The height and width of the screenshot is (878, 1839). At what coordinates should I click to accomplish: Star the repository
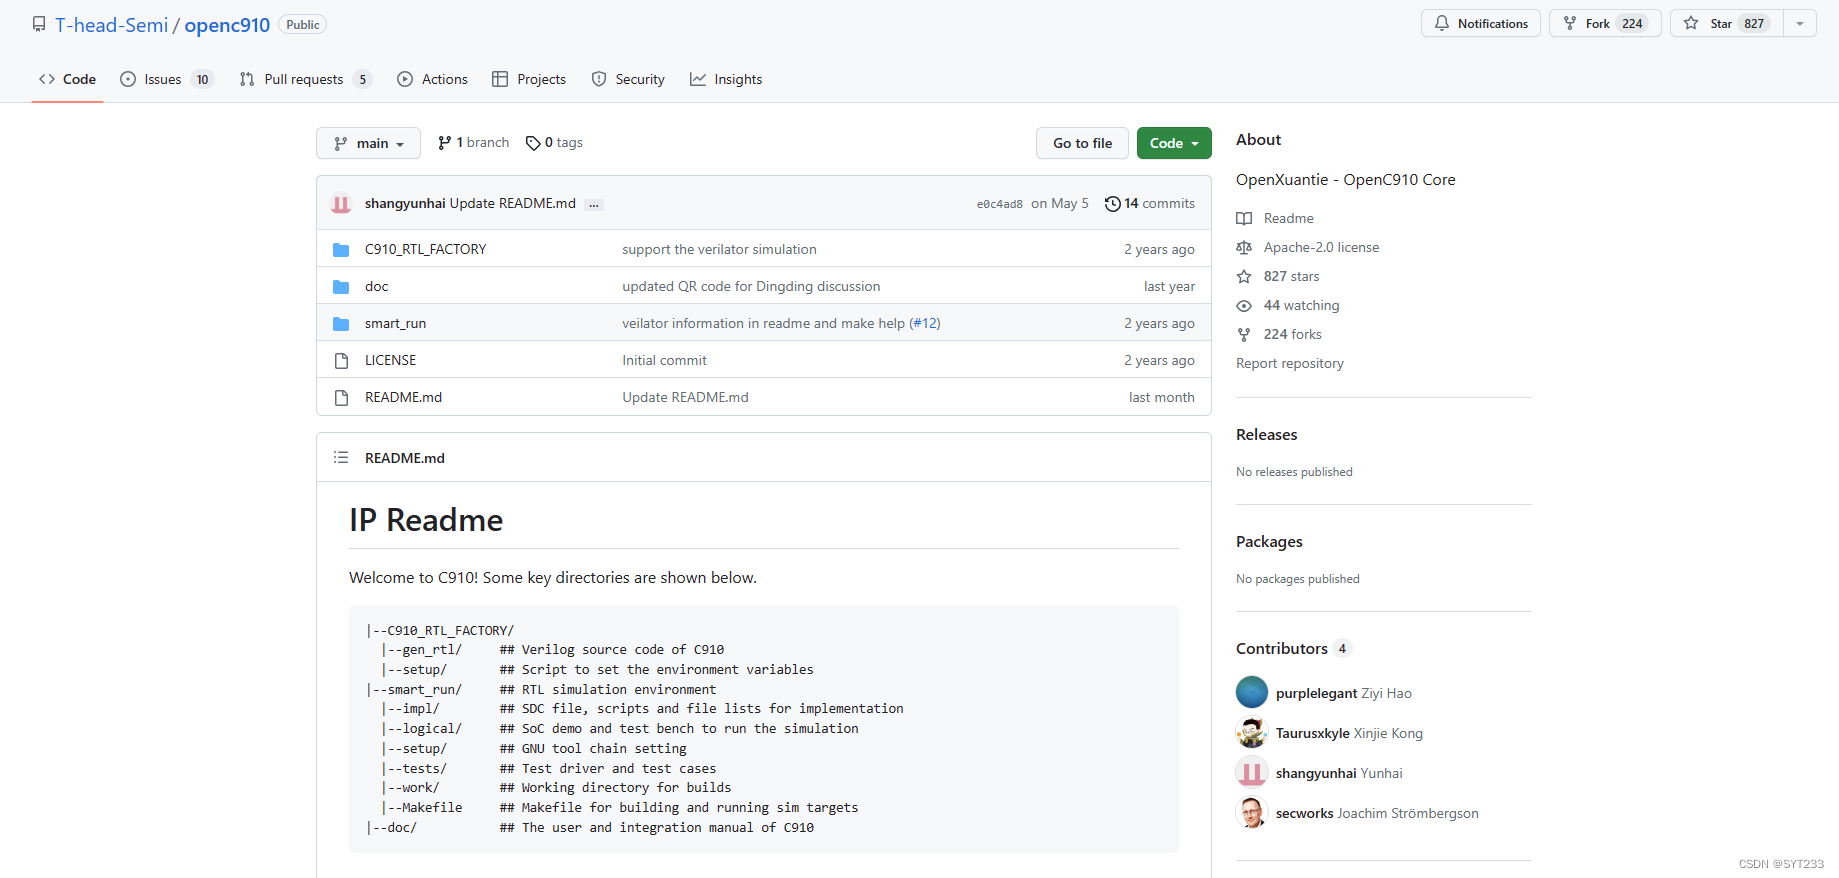[x=1727, y=23]
